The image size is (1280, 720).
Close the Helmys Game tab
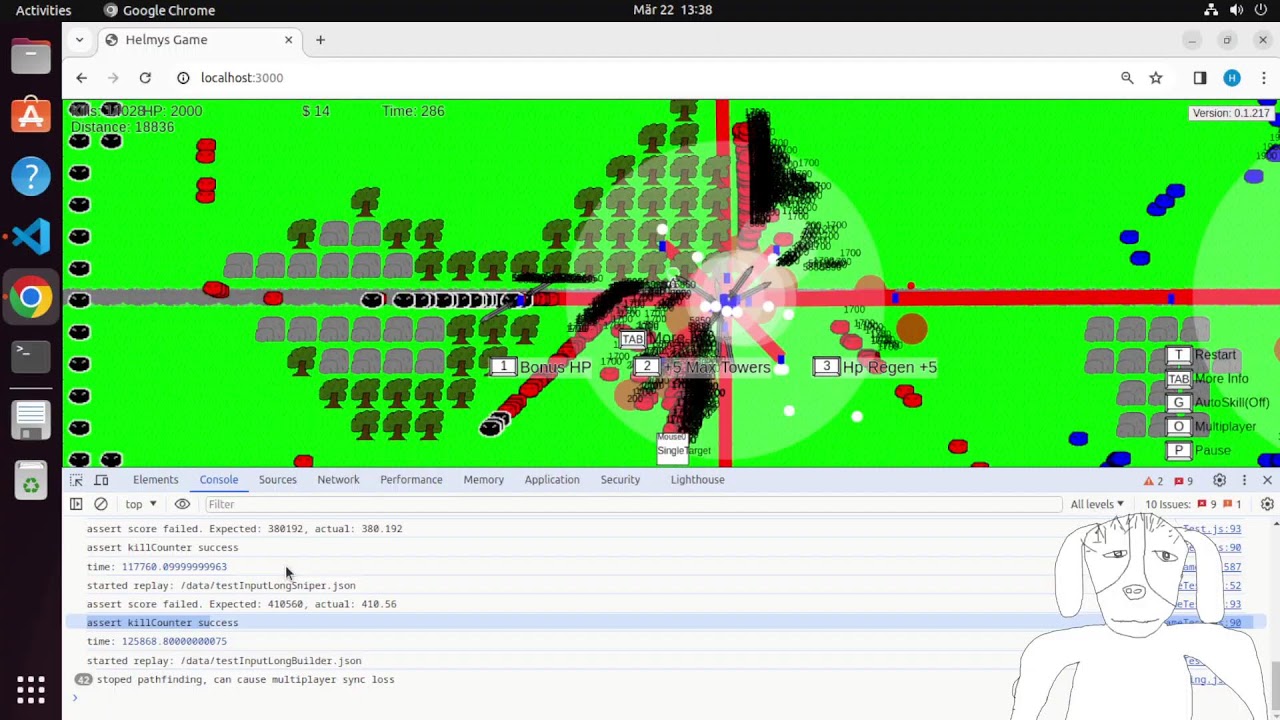tap(288, 40)
